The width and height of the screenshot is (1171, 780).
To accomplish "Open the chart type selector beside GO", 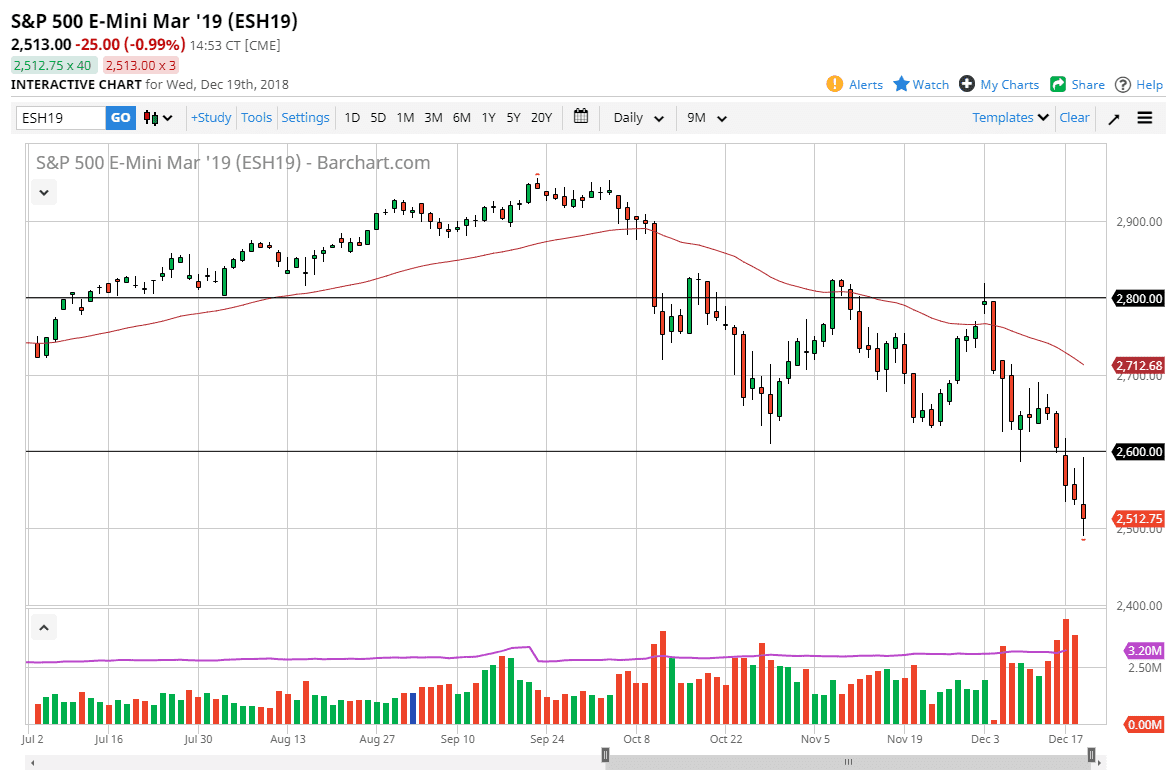I will click(157, 117).
